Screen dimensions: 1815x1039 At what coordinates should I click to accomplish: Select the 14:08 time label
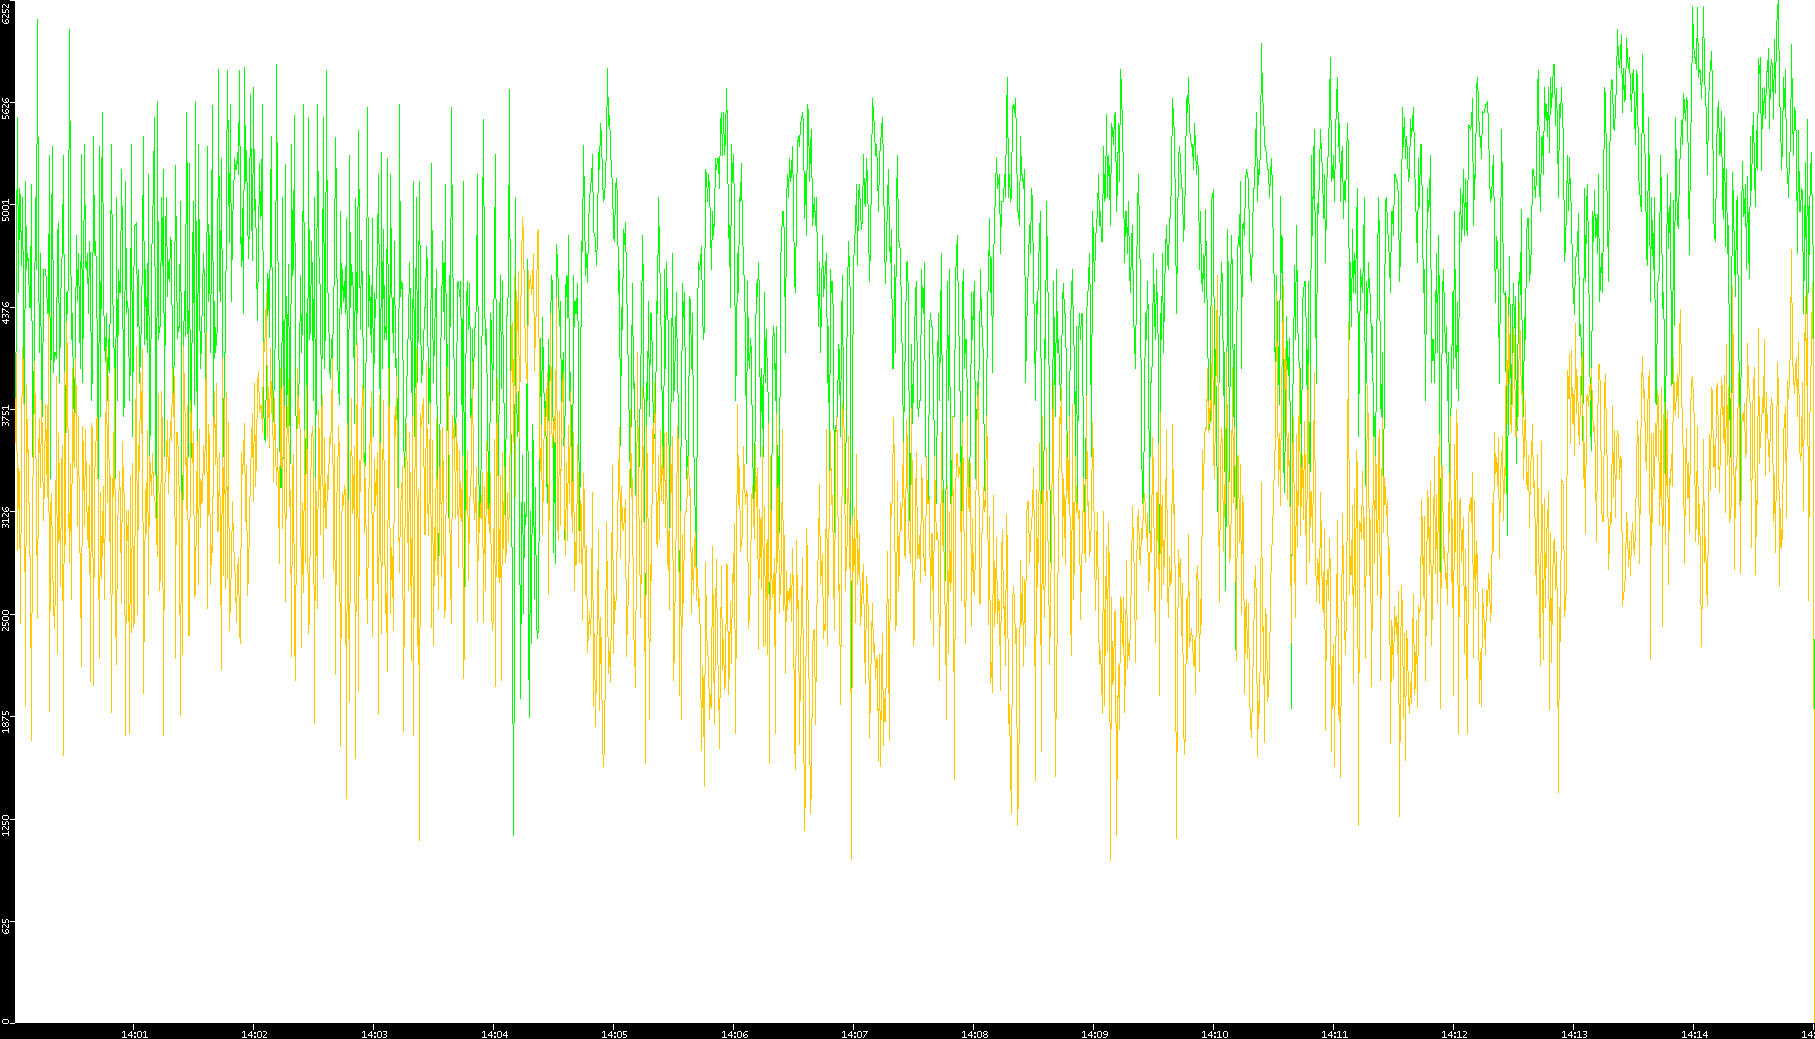(x=974, y=1034)
